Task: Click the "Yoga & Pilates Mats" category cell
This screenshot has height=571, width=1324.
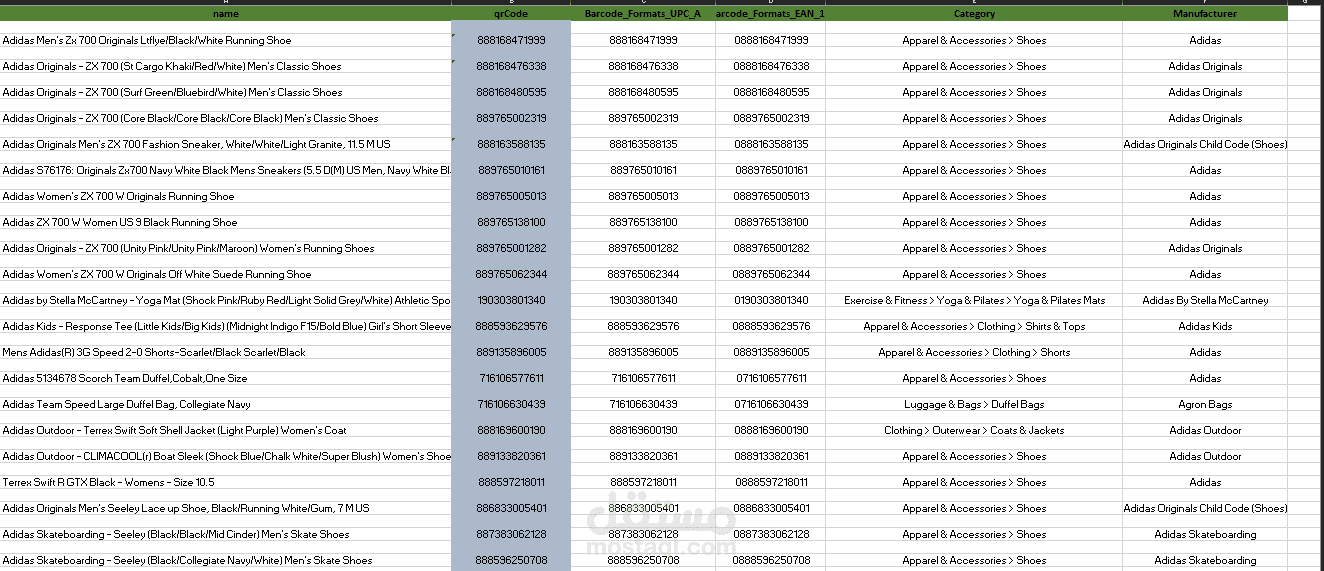Action: point(974,300)
